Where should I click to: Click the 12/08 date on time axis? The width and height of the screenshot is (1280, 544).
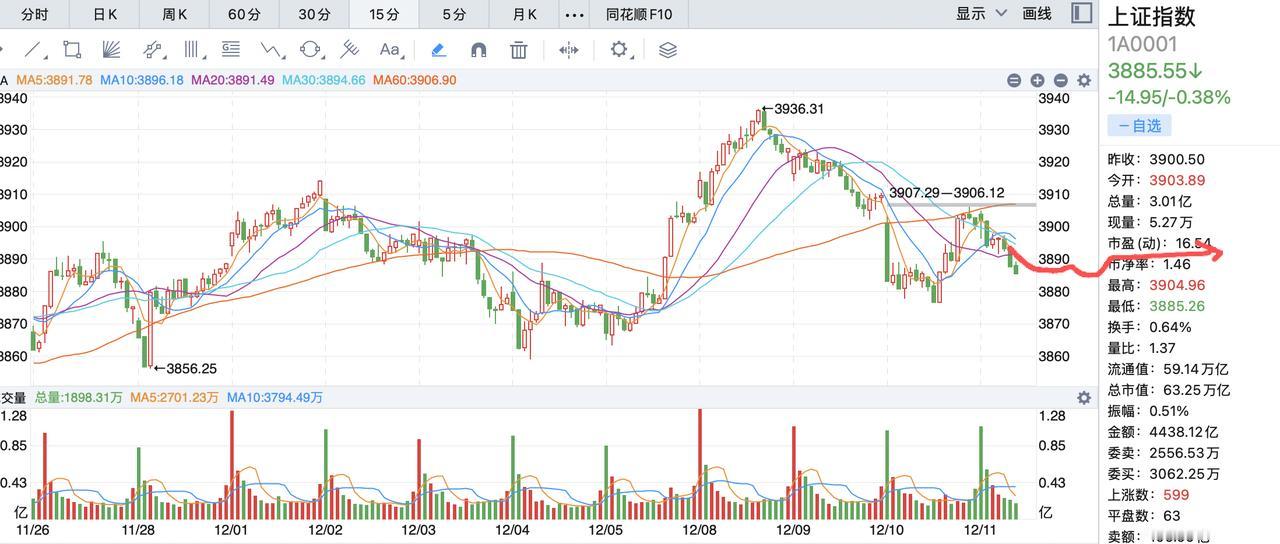click(698, 529)
